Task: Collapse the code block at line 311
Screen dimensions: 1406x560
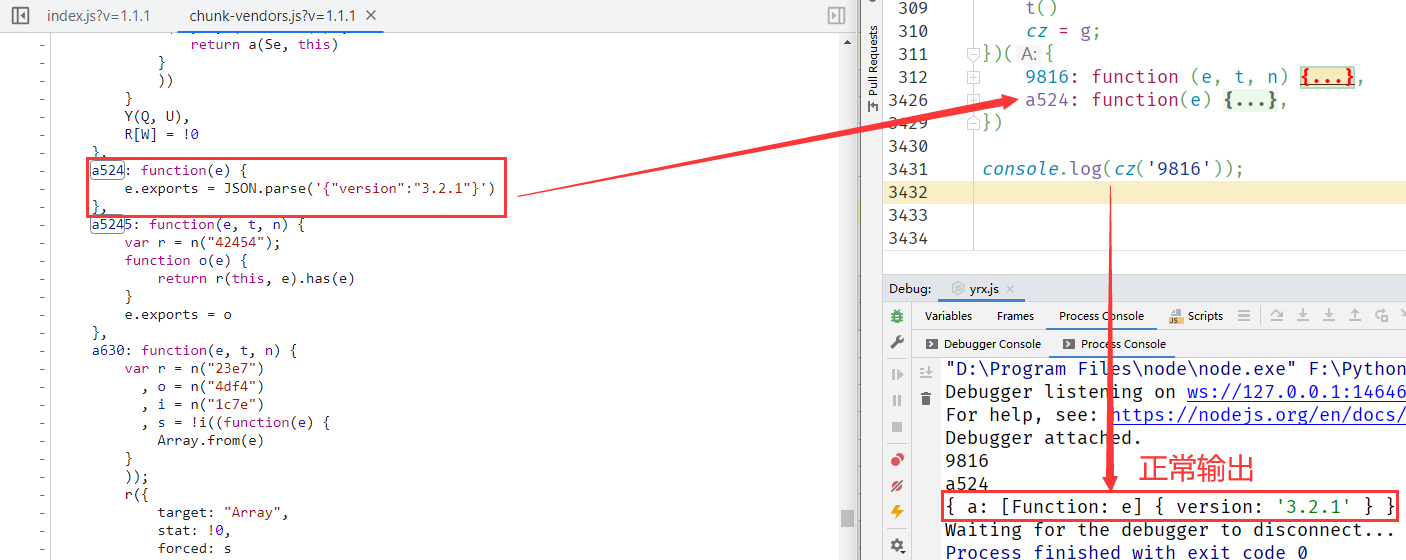Action: [973, 54]
